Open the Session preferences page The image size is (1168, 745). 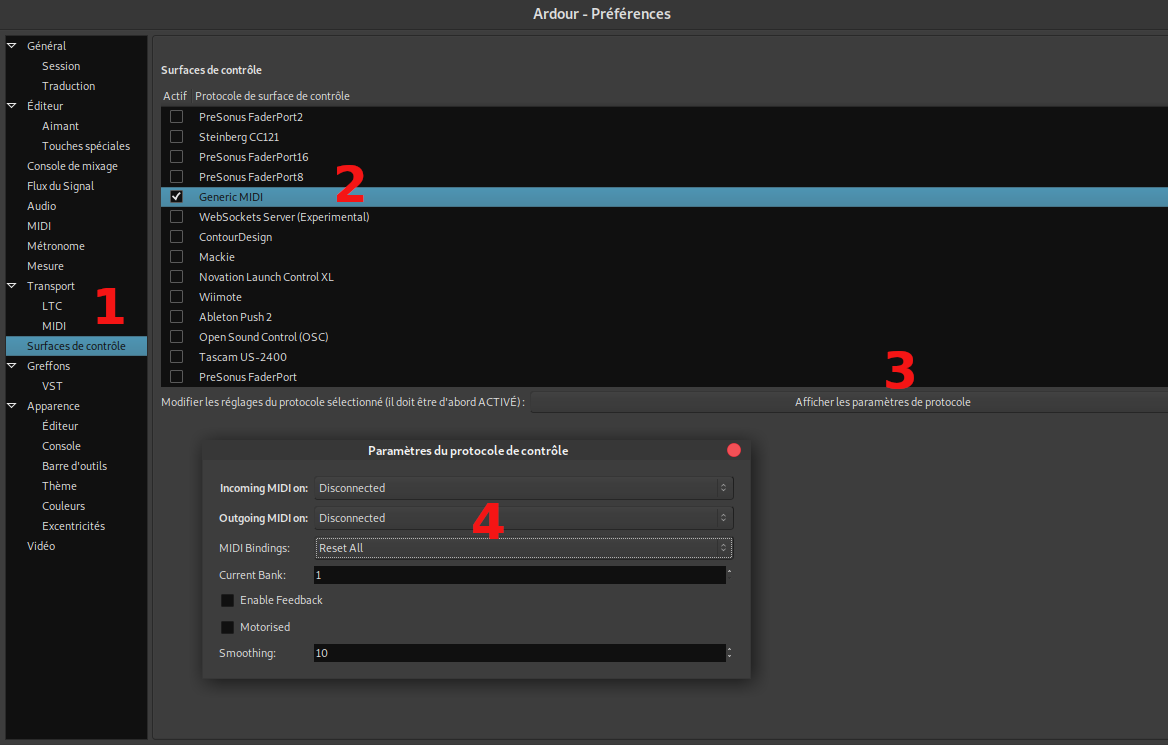pyautogui.click(x=61, y=66)
